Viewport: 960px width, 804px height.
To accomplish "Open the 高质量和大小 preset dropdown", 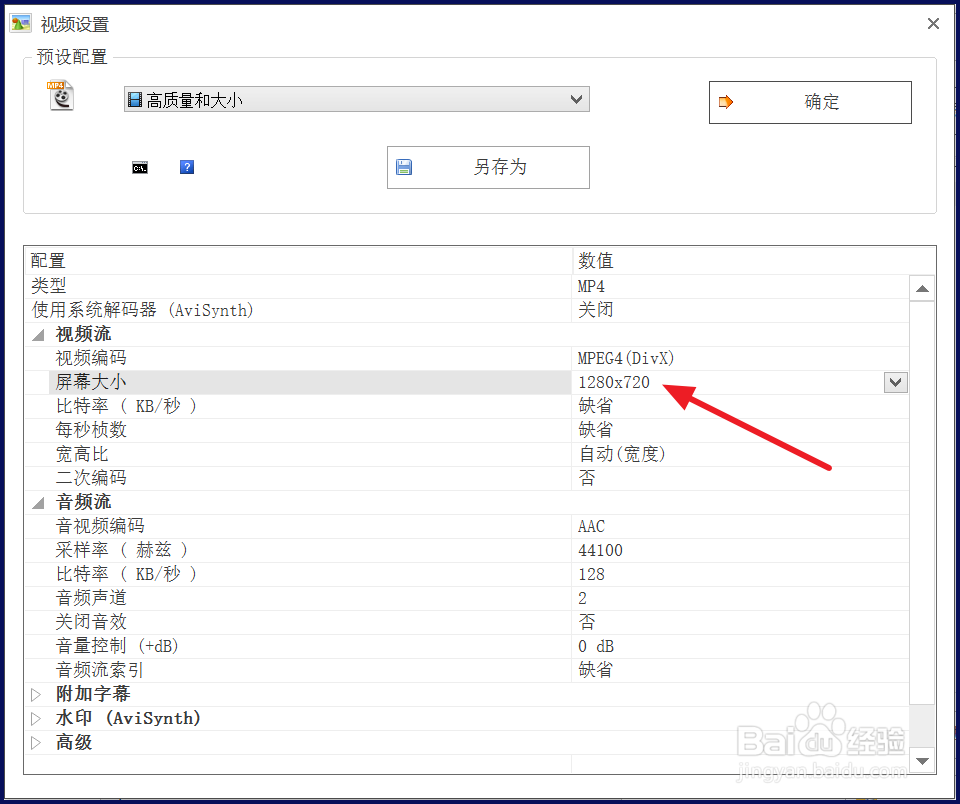I will [x=576, y=99].
